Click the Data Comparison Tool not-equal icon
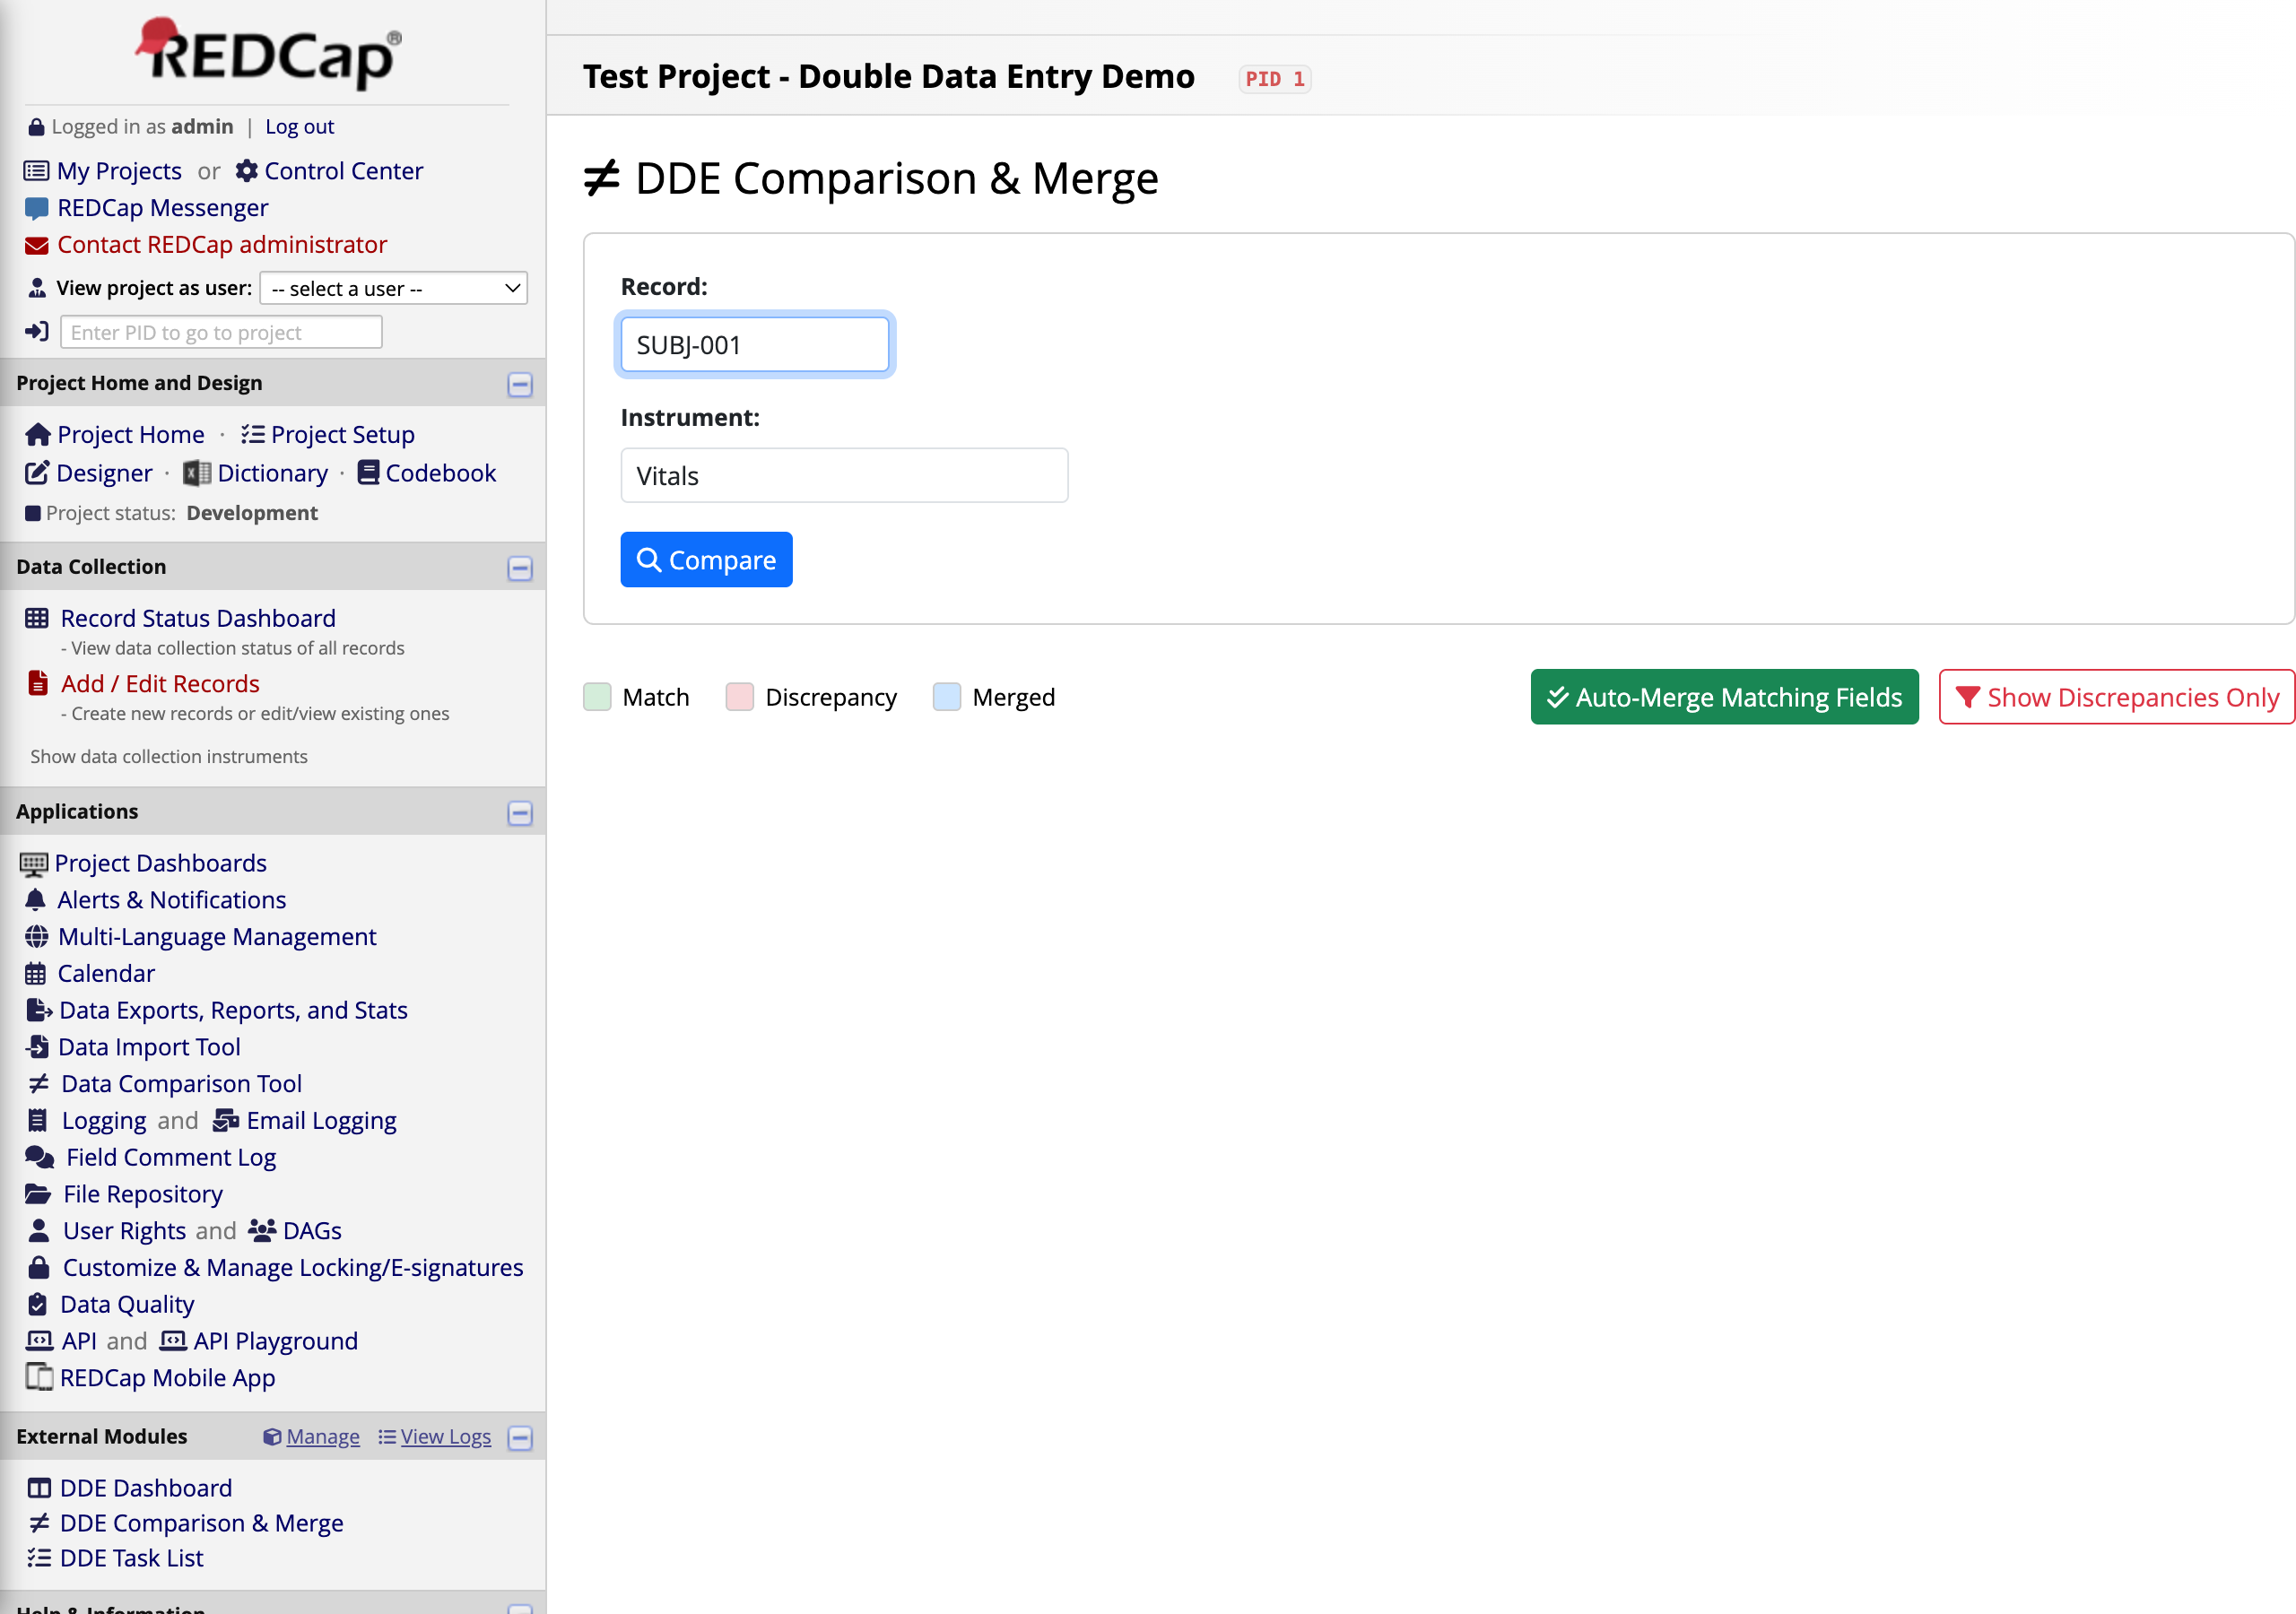 point(39,1084)
